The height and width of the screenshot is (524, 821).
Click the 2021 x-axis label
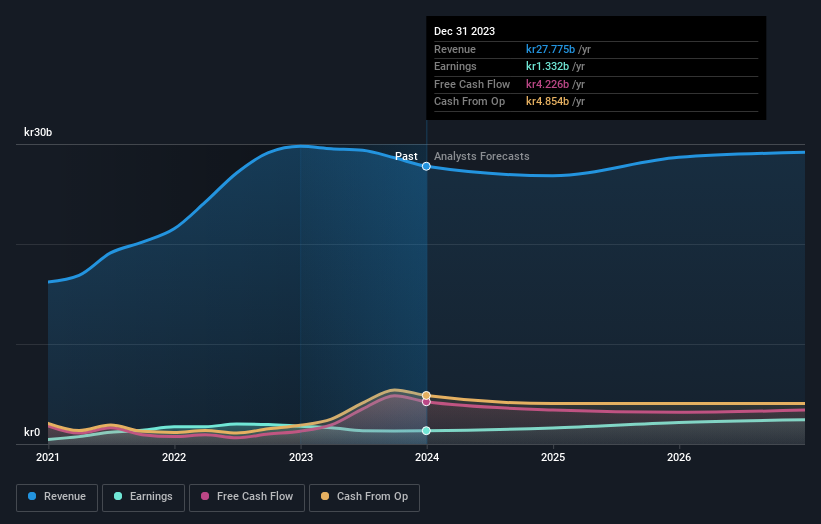(x=48, y=458)
